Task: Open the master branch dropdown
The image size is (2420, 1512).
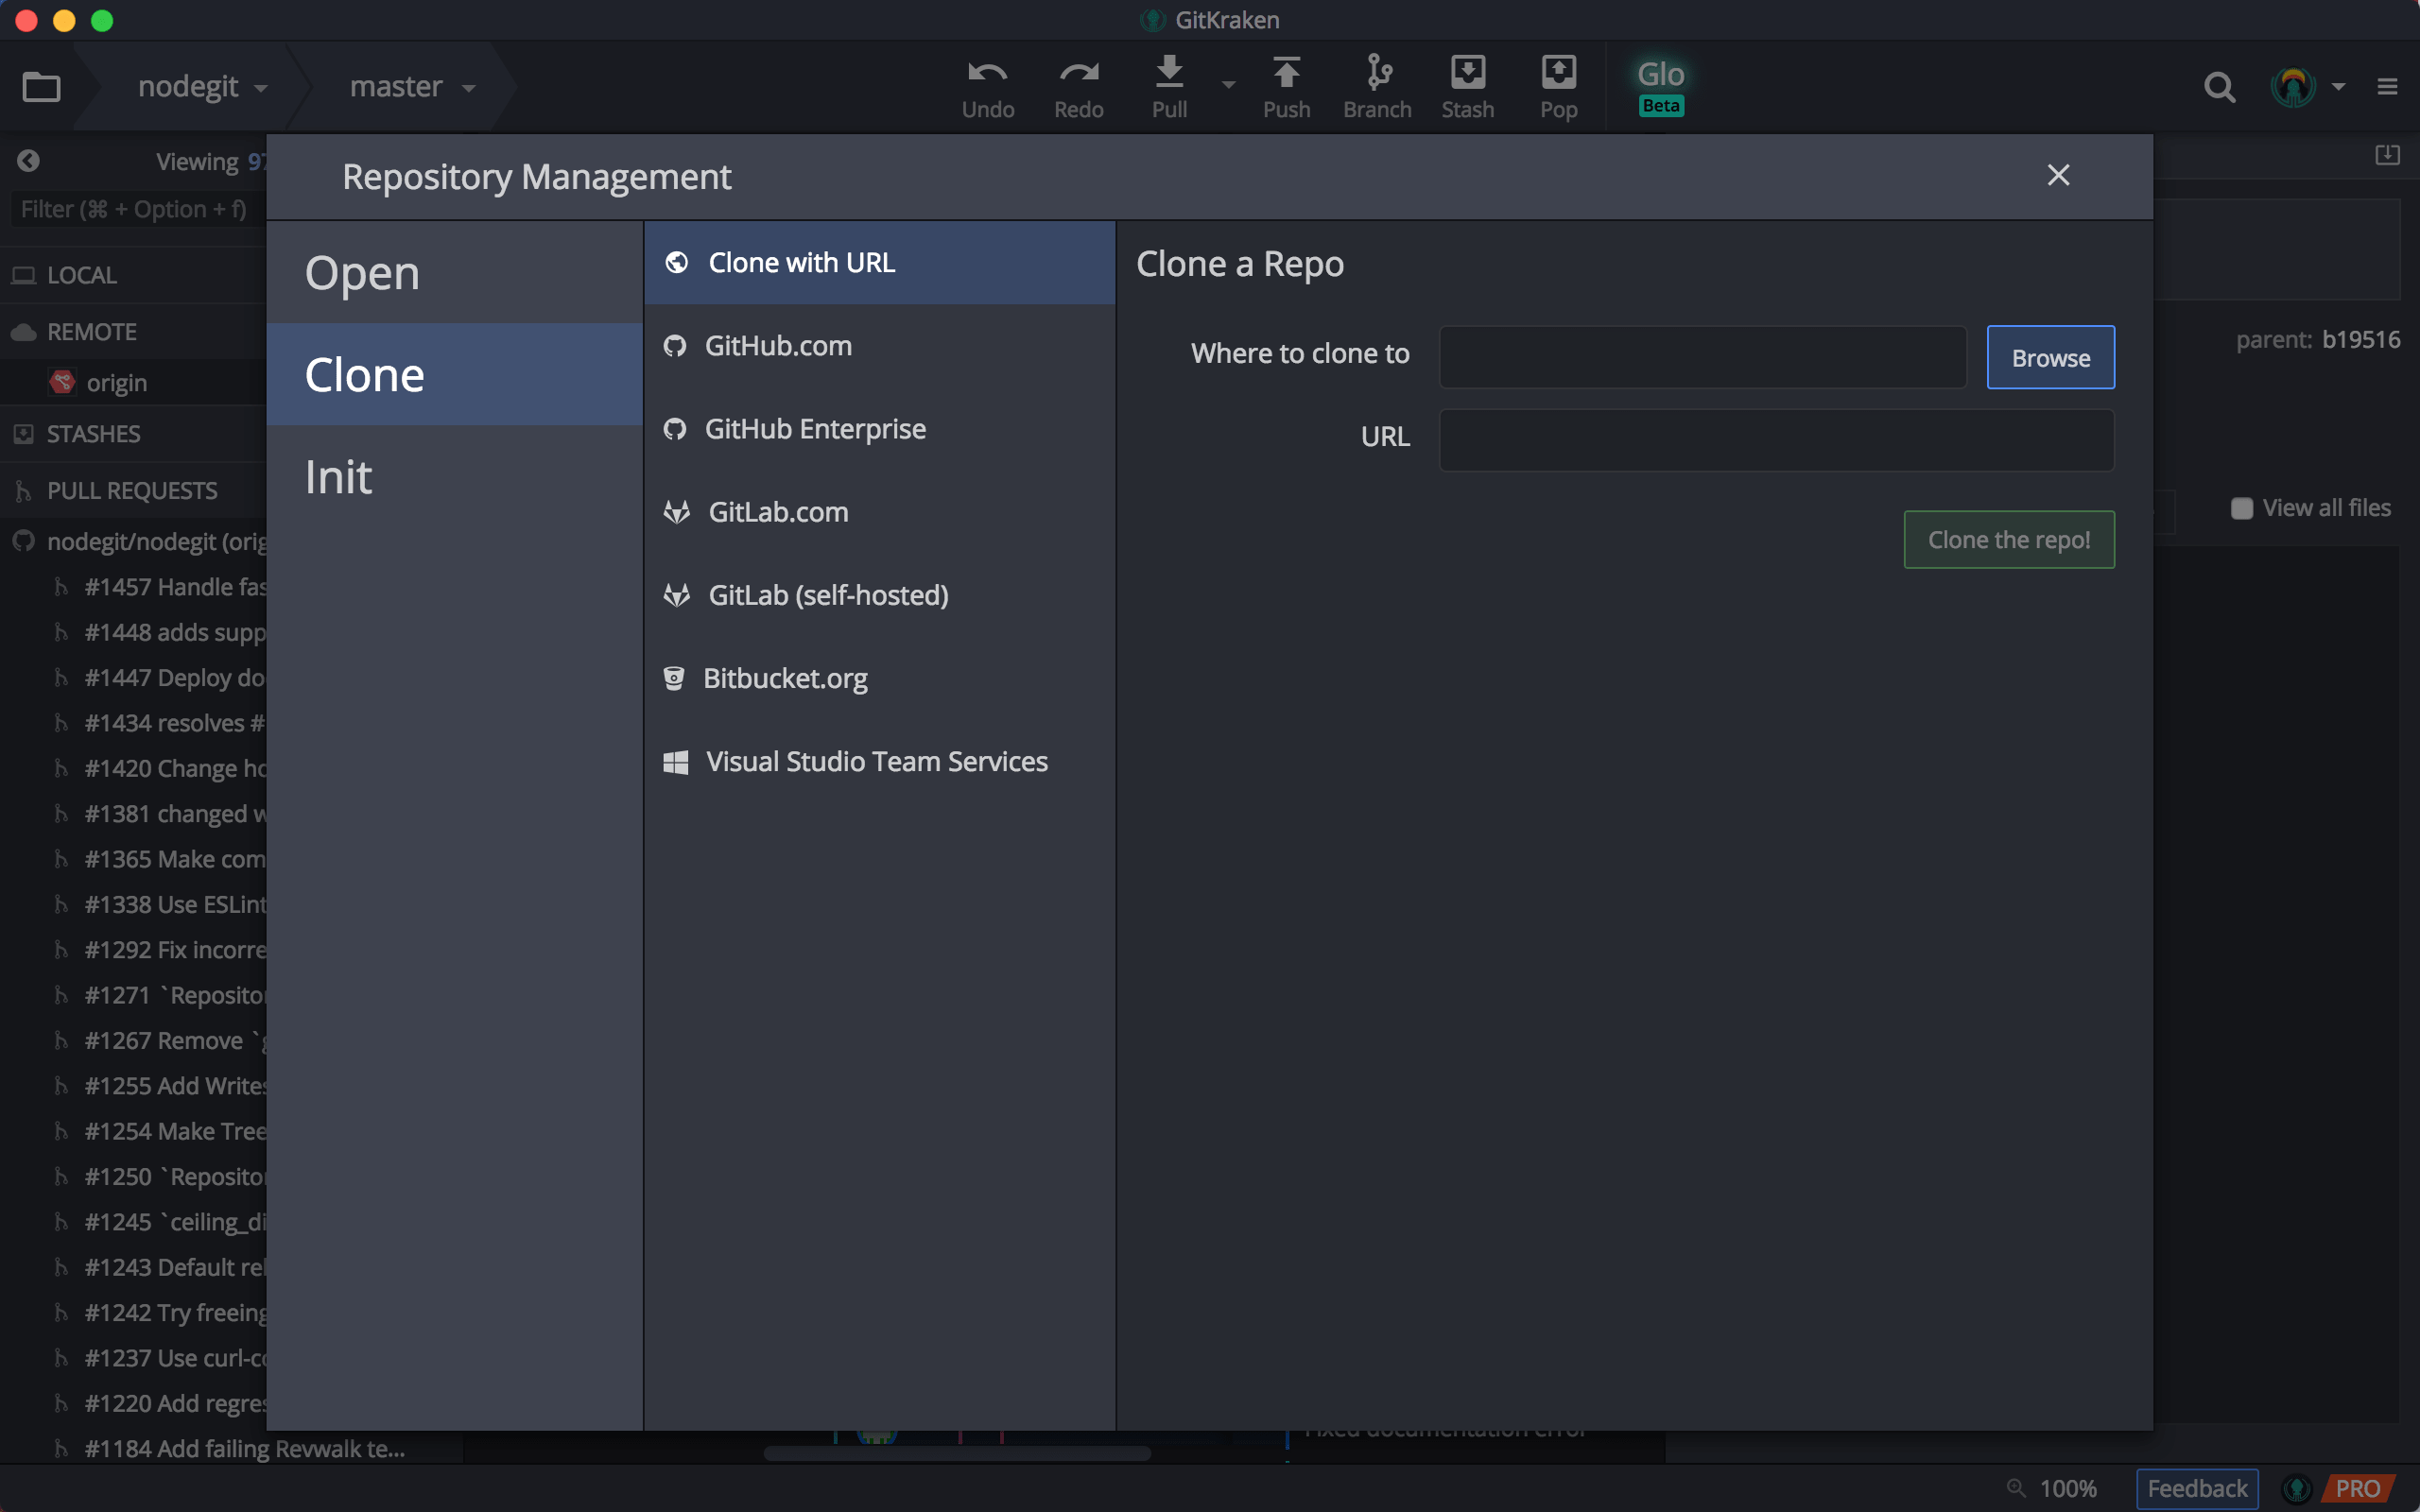Action: [411, 87]
